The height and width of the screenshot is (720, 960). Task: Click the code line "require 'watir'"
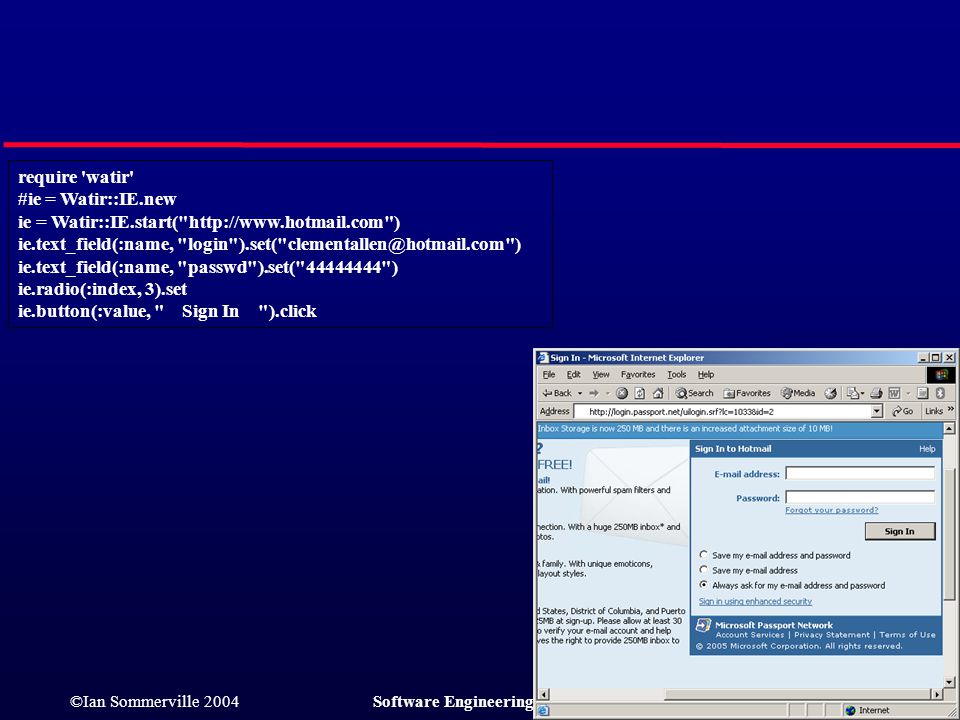coord(76,178)
